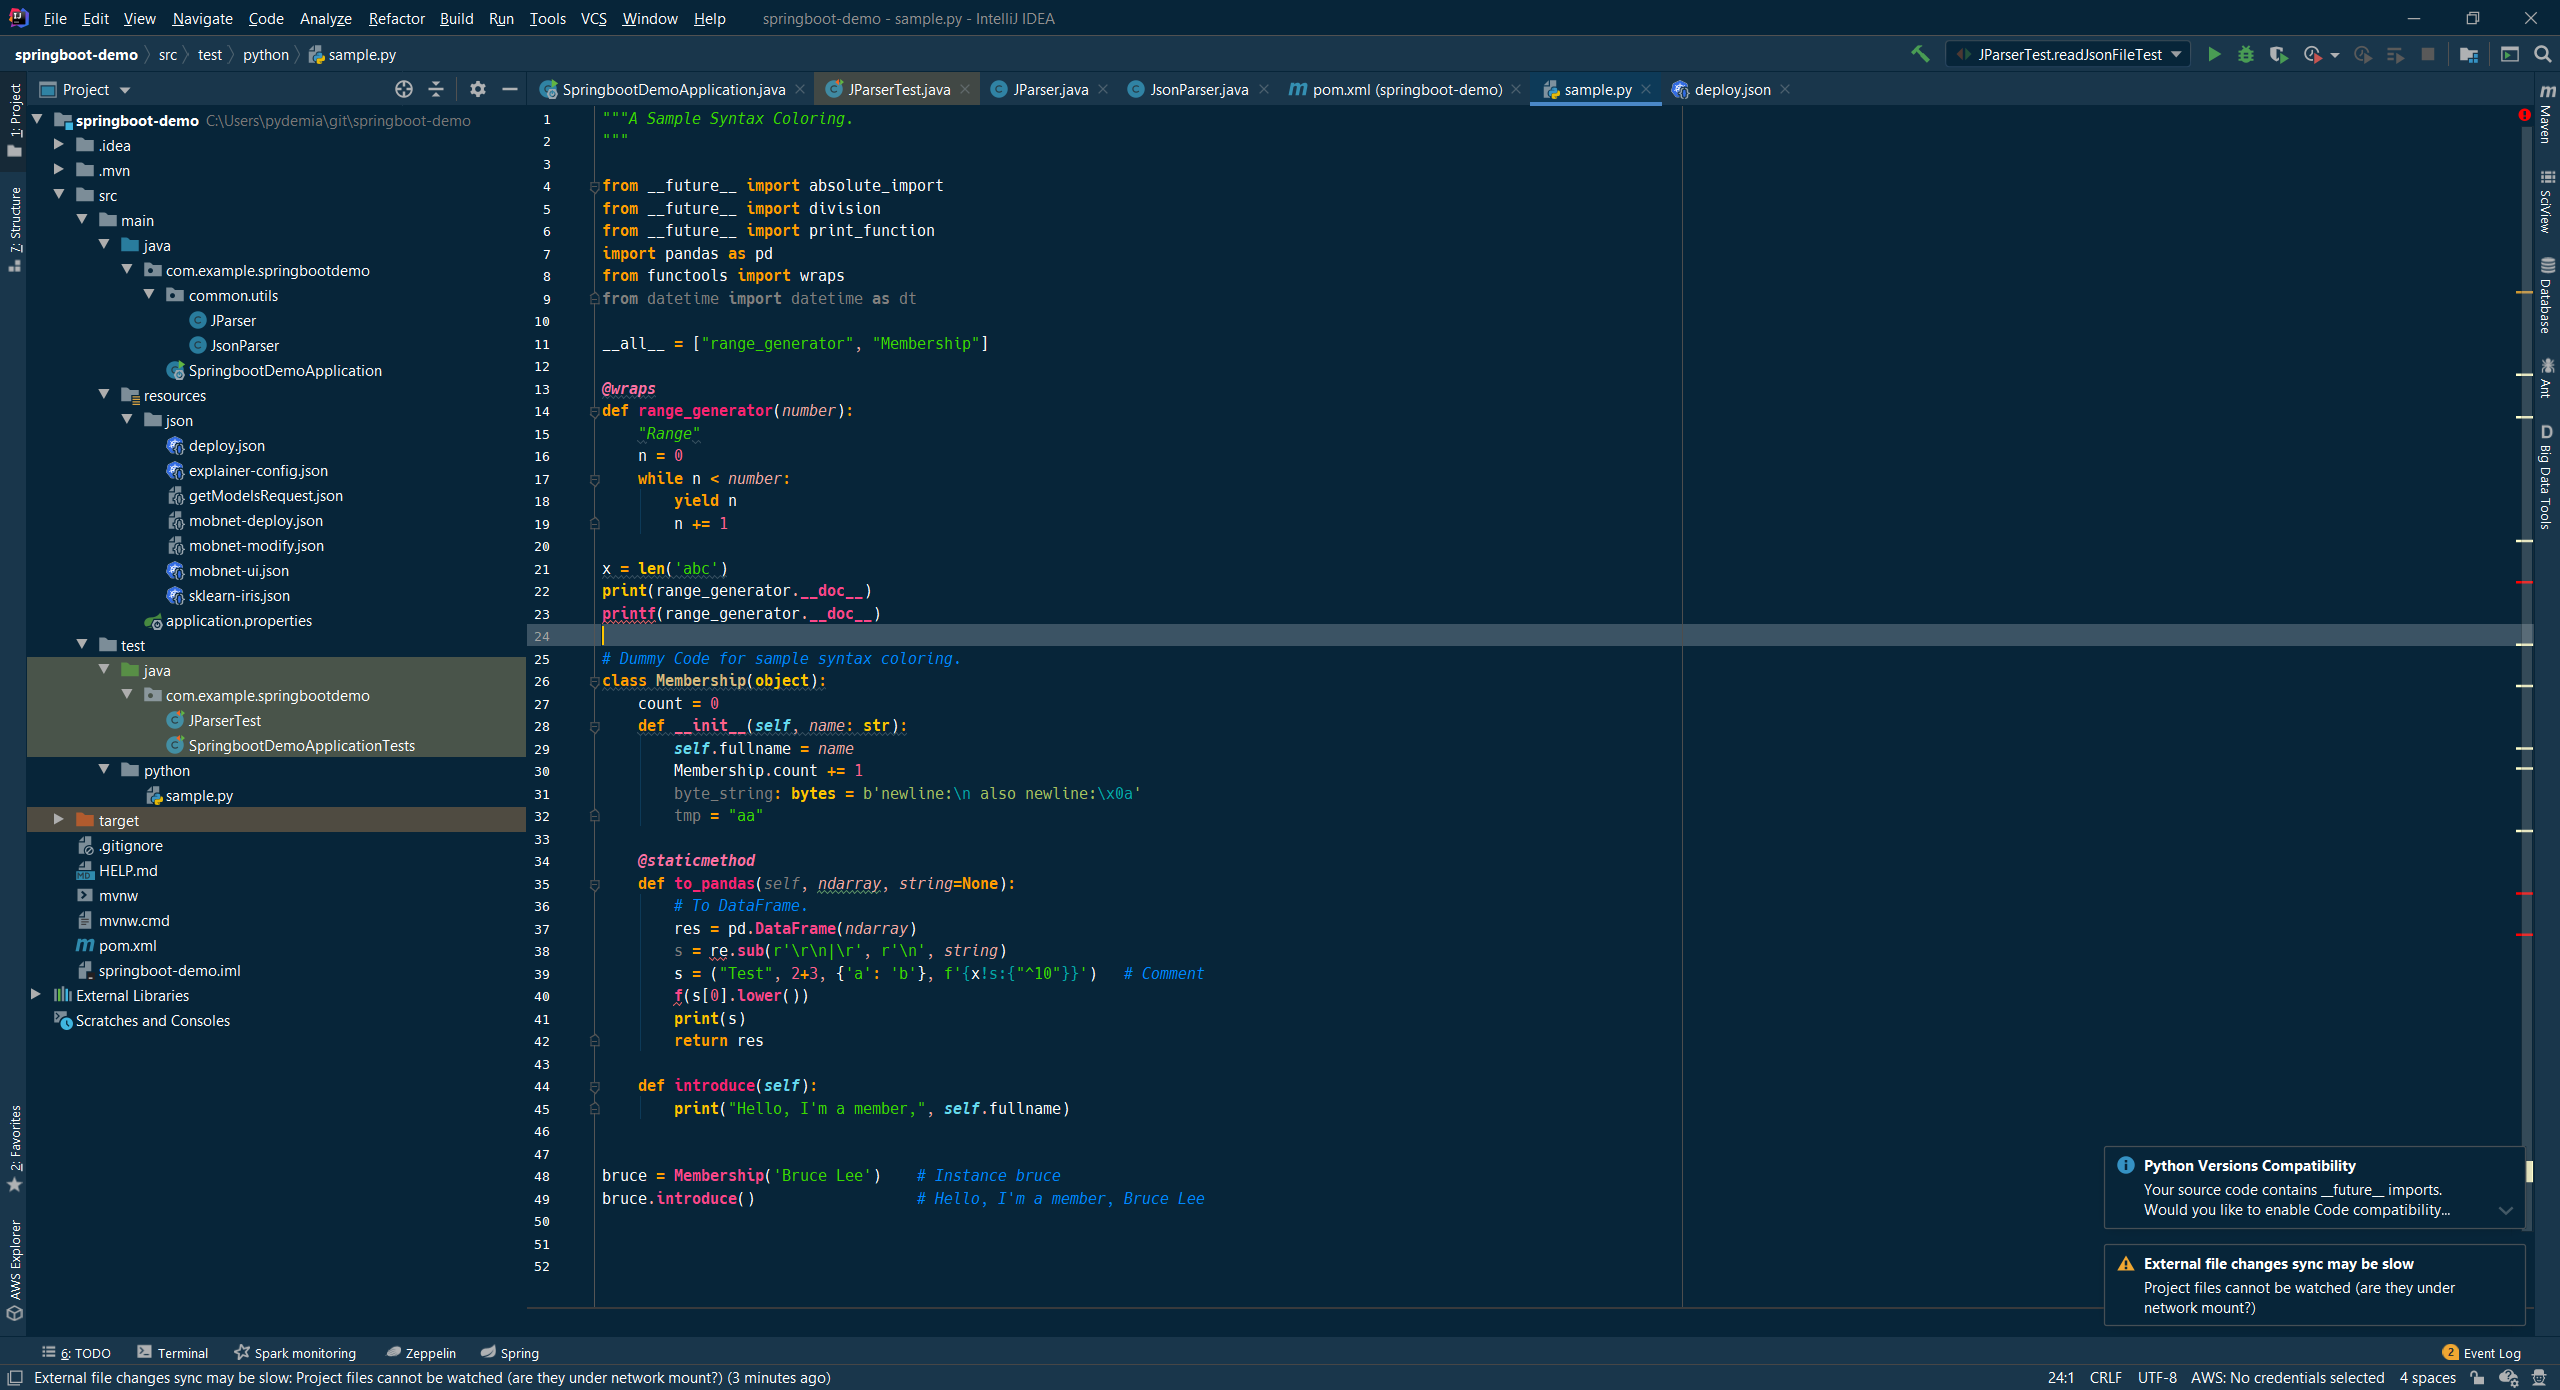The image size is (2560, 1390).
Task: Click the green Run button
Action: click(2214, 55)
